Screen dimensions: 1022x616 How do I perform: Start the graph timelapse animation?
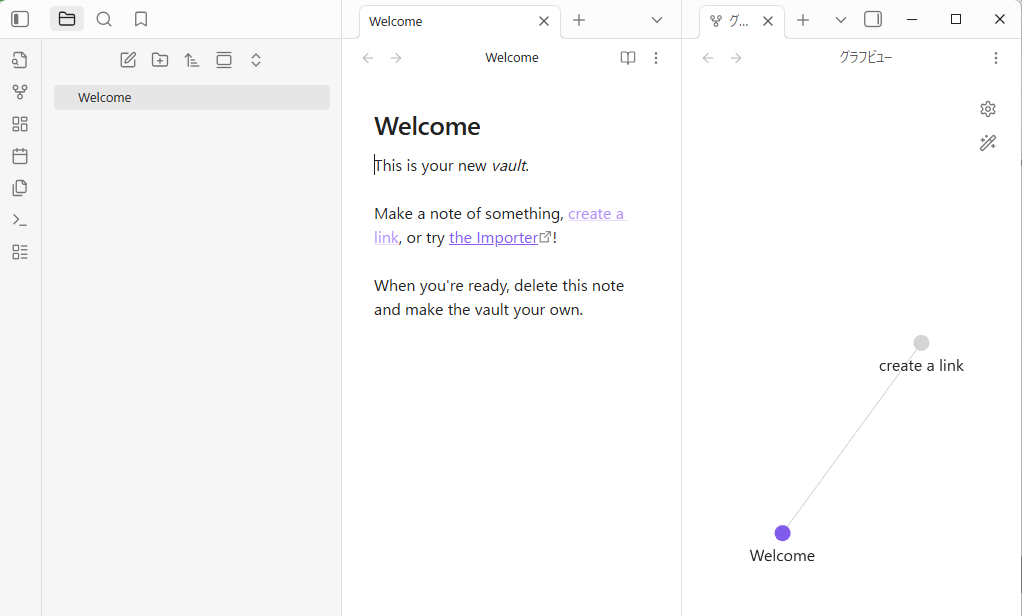[x=988, y=143]
